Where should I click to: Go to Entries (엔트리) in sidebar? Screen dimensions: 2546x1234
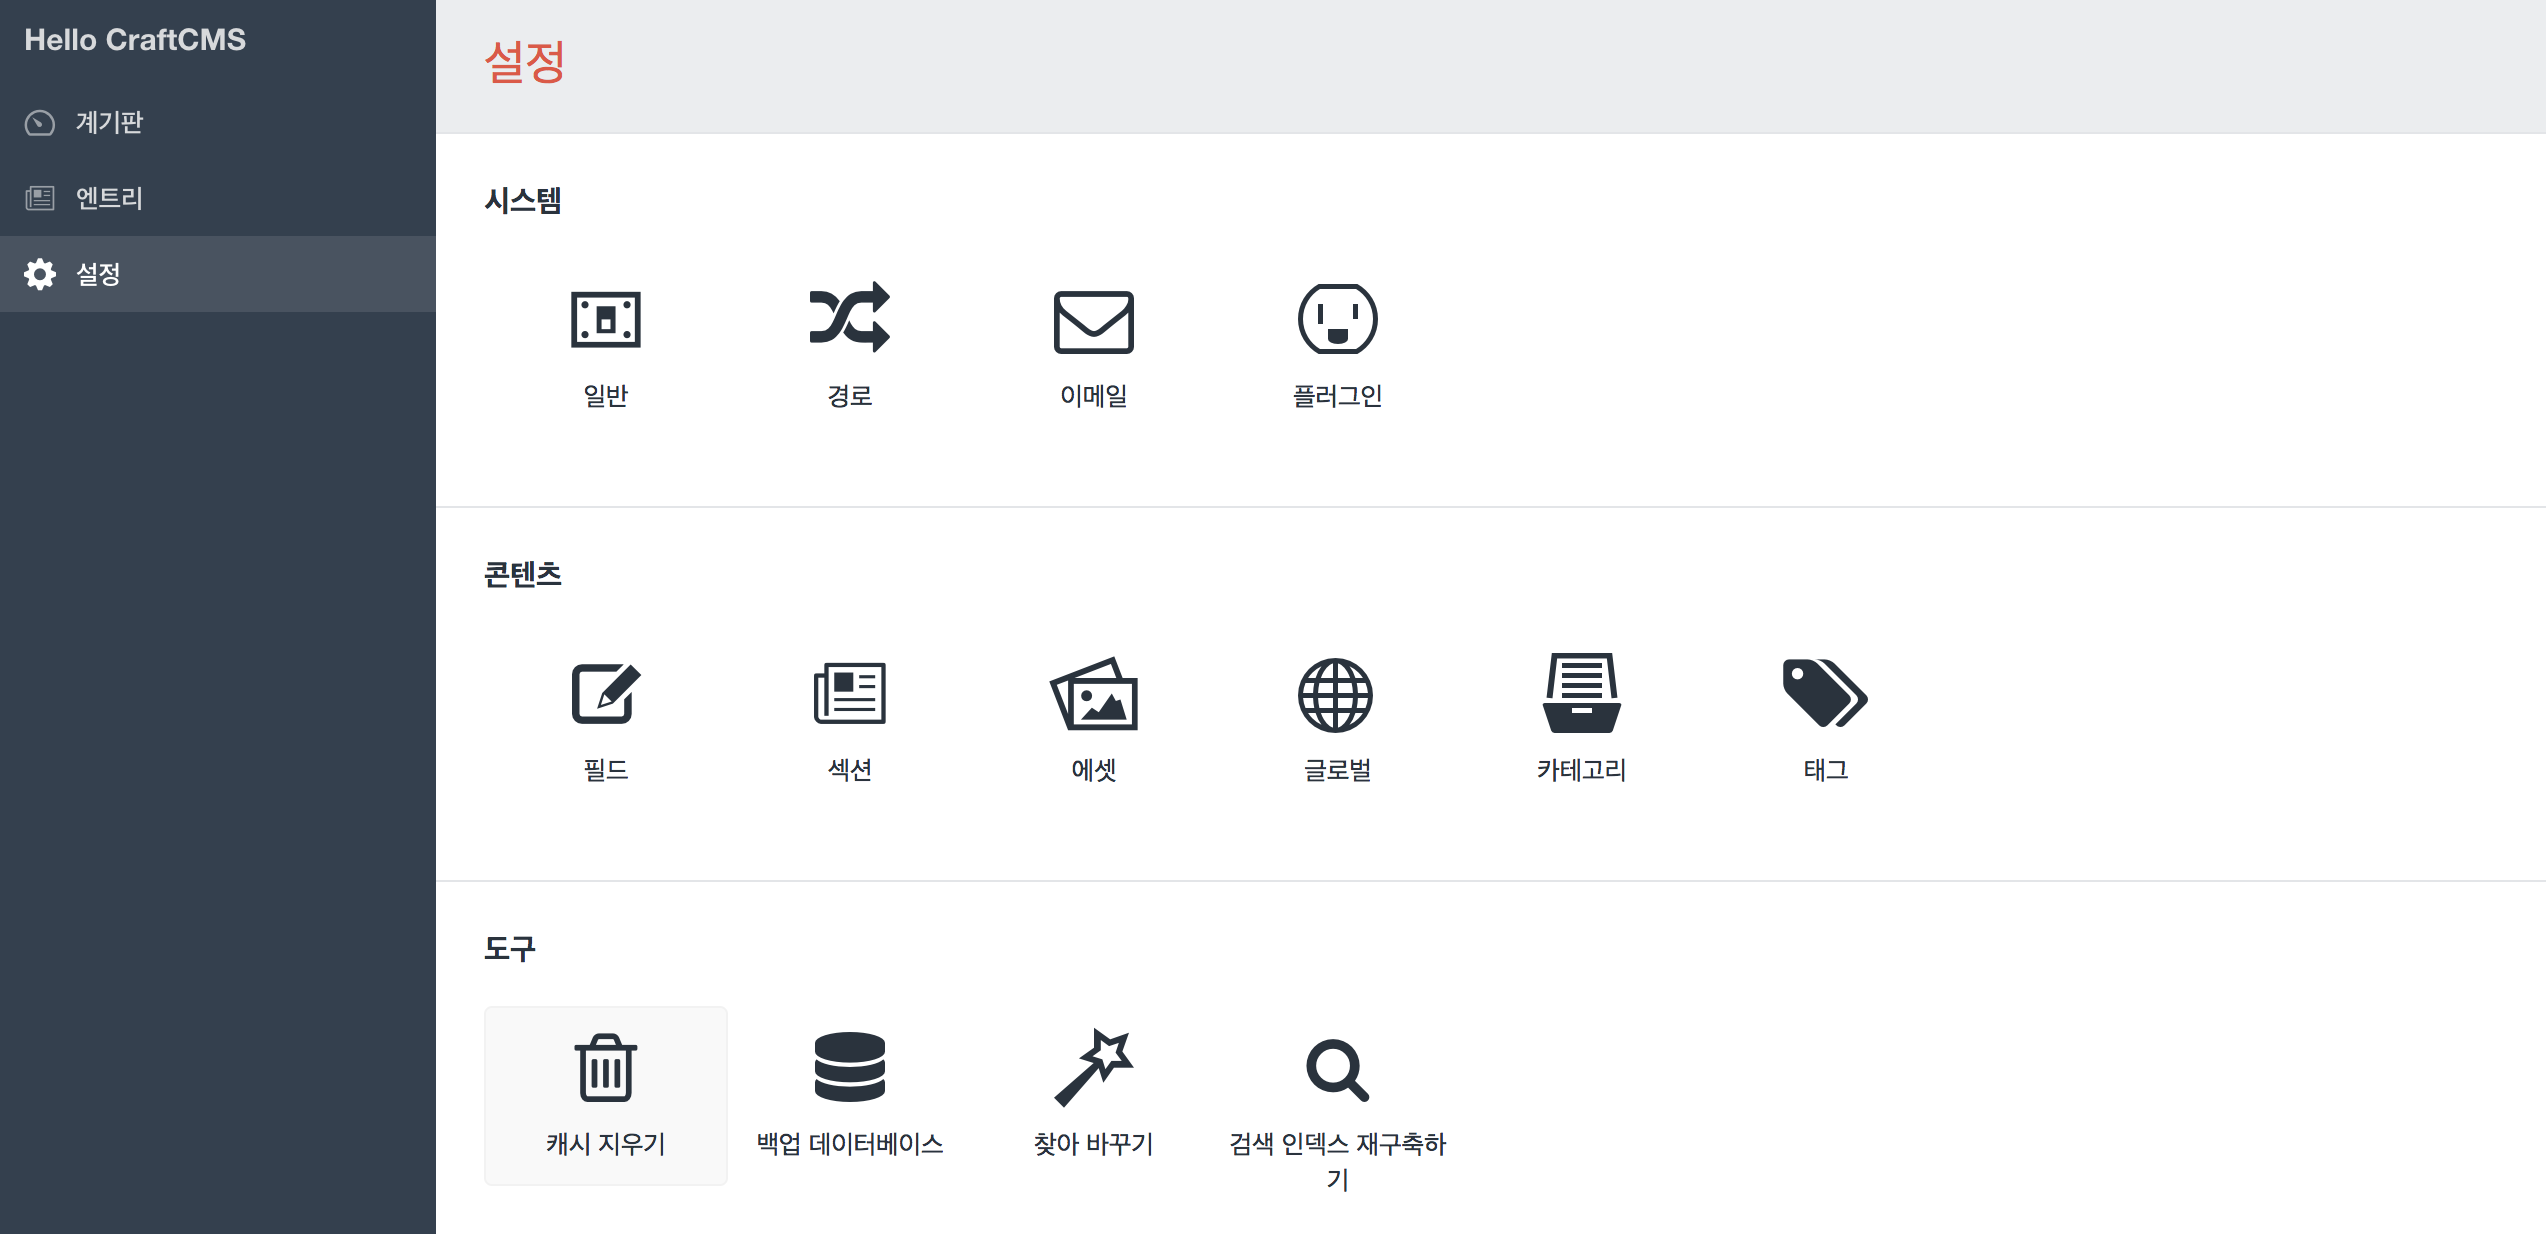click(x=109, y=198)
